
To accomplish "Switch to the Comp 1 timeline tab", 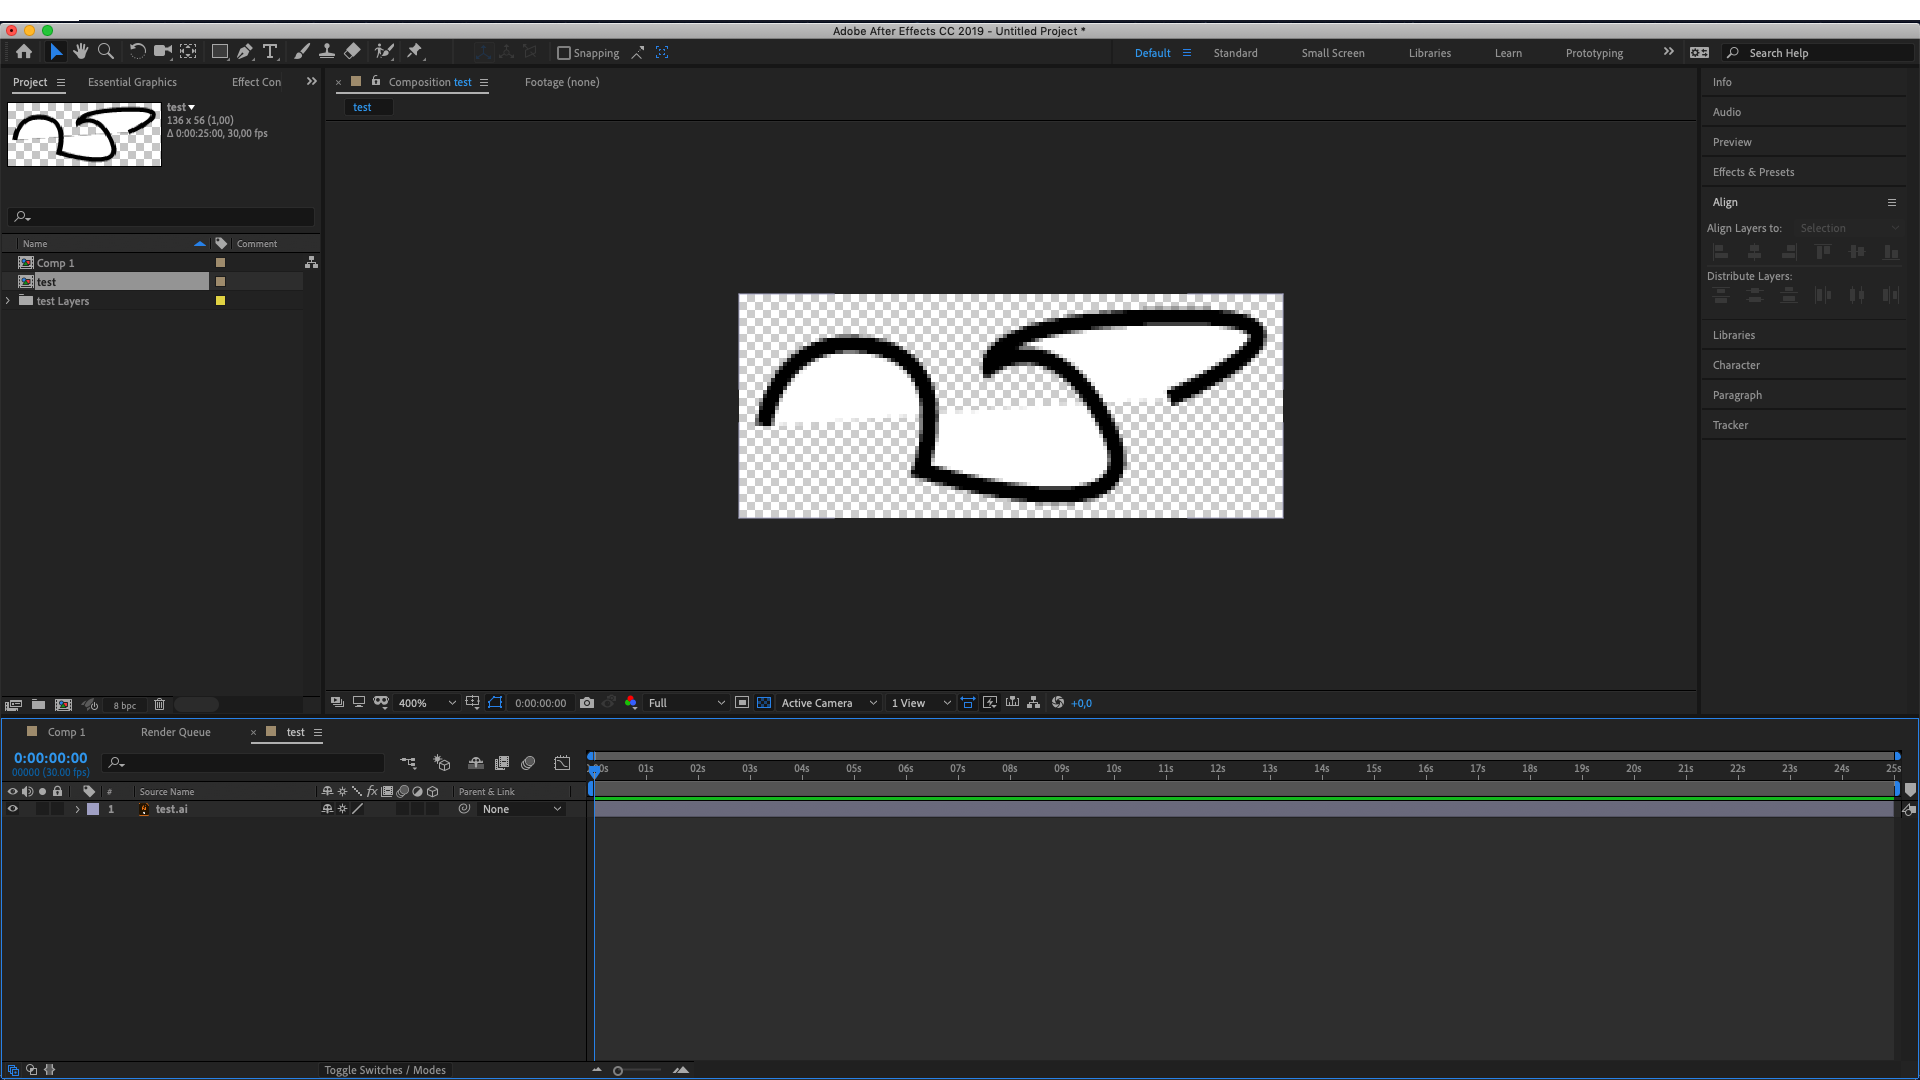I will [66, 732].
